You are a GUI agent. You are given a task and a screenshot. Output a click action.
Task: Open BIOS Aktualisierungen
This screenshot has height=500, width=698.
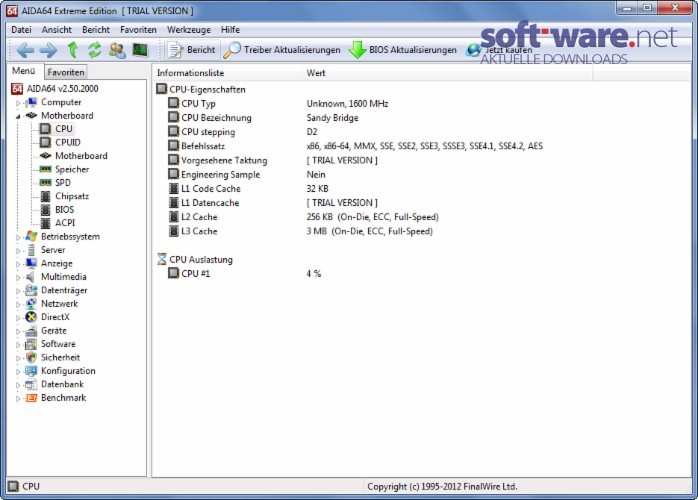coord(402,50)
